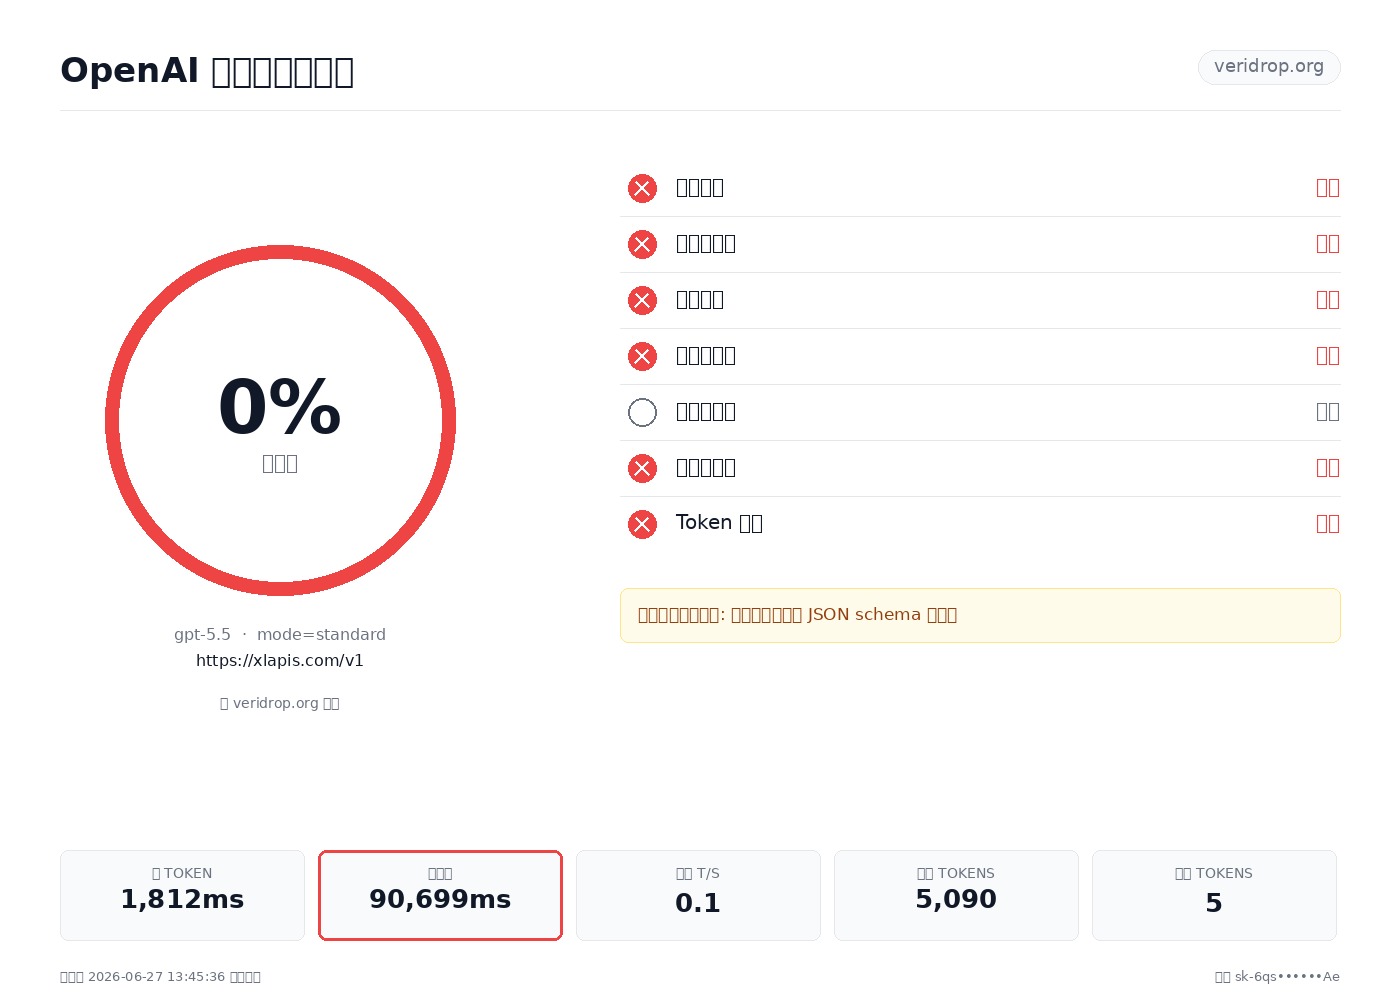Click the masked key sk-6qs••••••Ae text
The height and width of the screenshot is (1000, 1400).
(1287, 977)
